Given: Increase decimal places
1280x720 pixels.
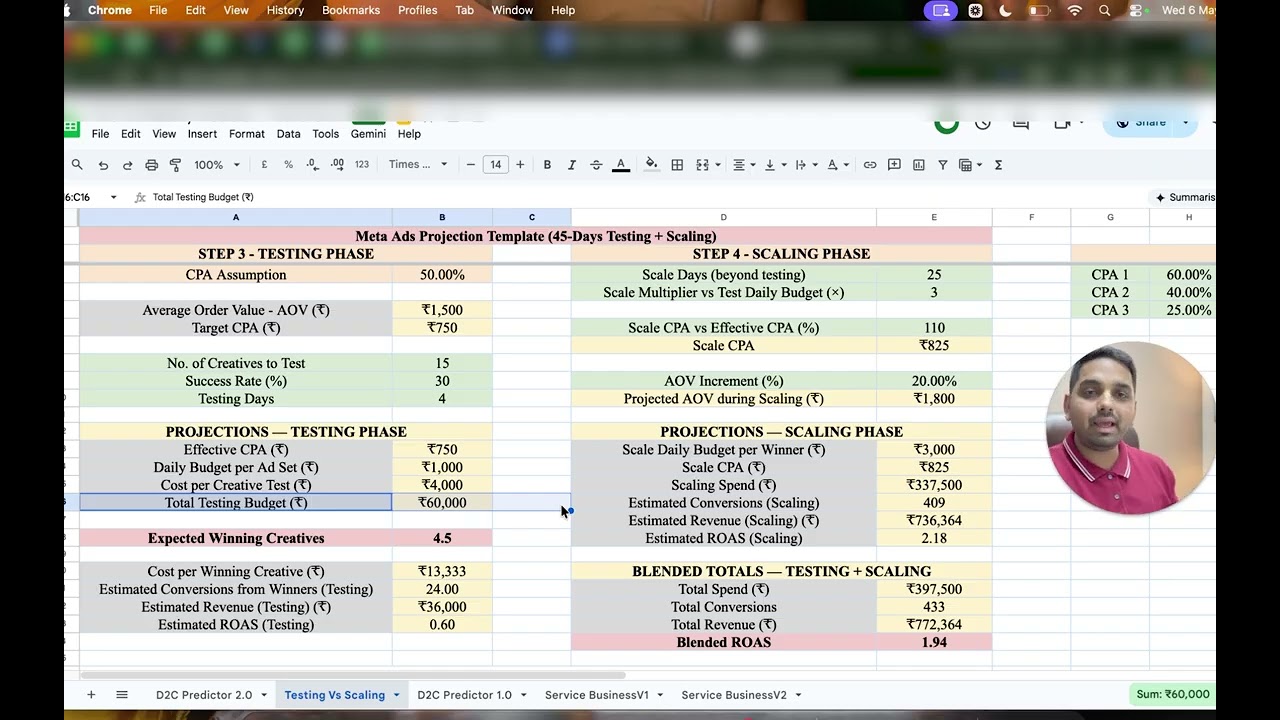Looking at the screenshot, I should pos(337,165).
